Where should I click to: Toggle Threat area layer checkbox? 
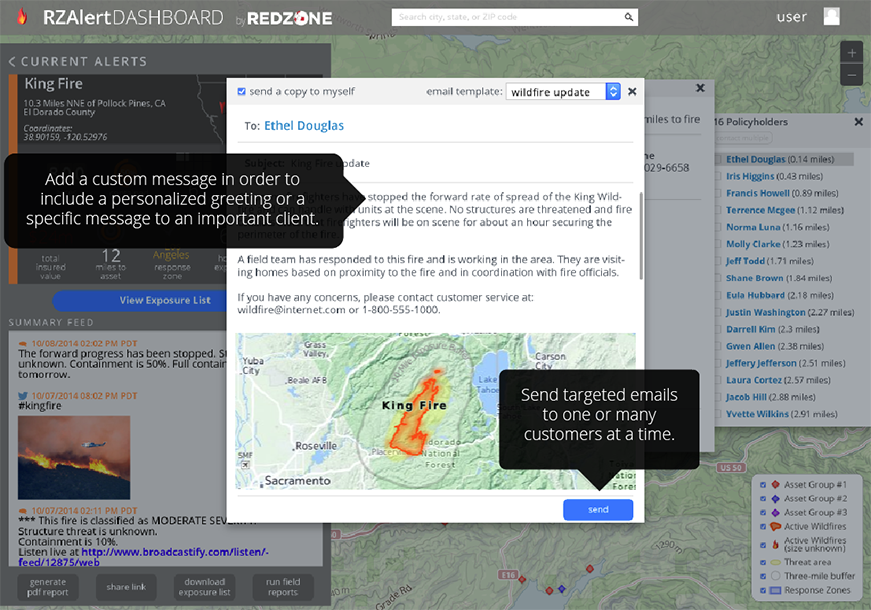[763, 562]
